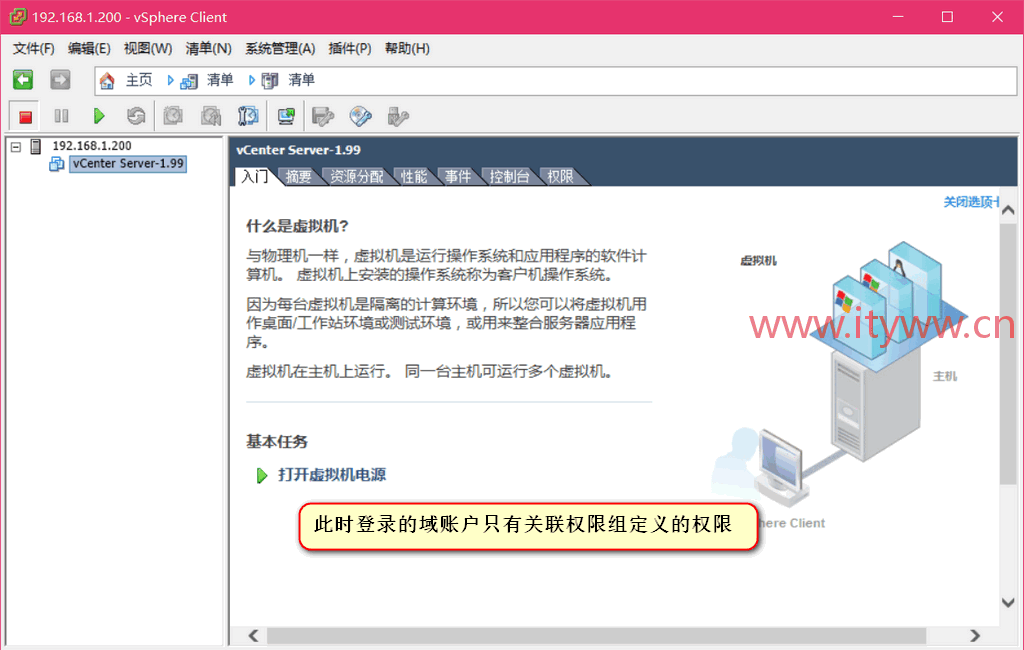
Task: Click the first 清单 breadcrumb item
Action: coord(219,80)
